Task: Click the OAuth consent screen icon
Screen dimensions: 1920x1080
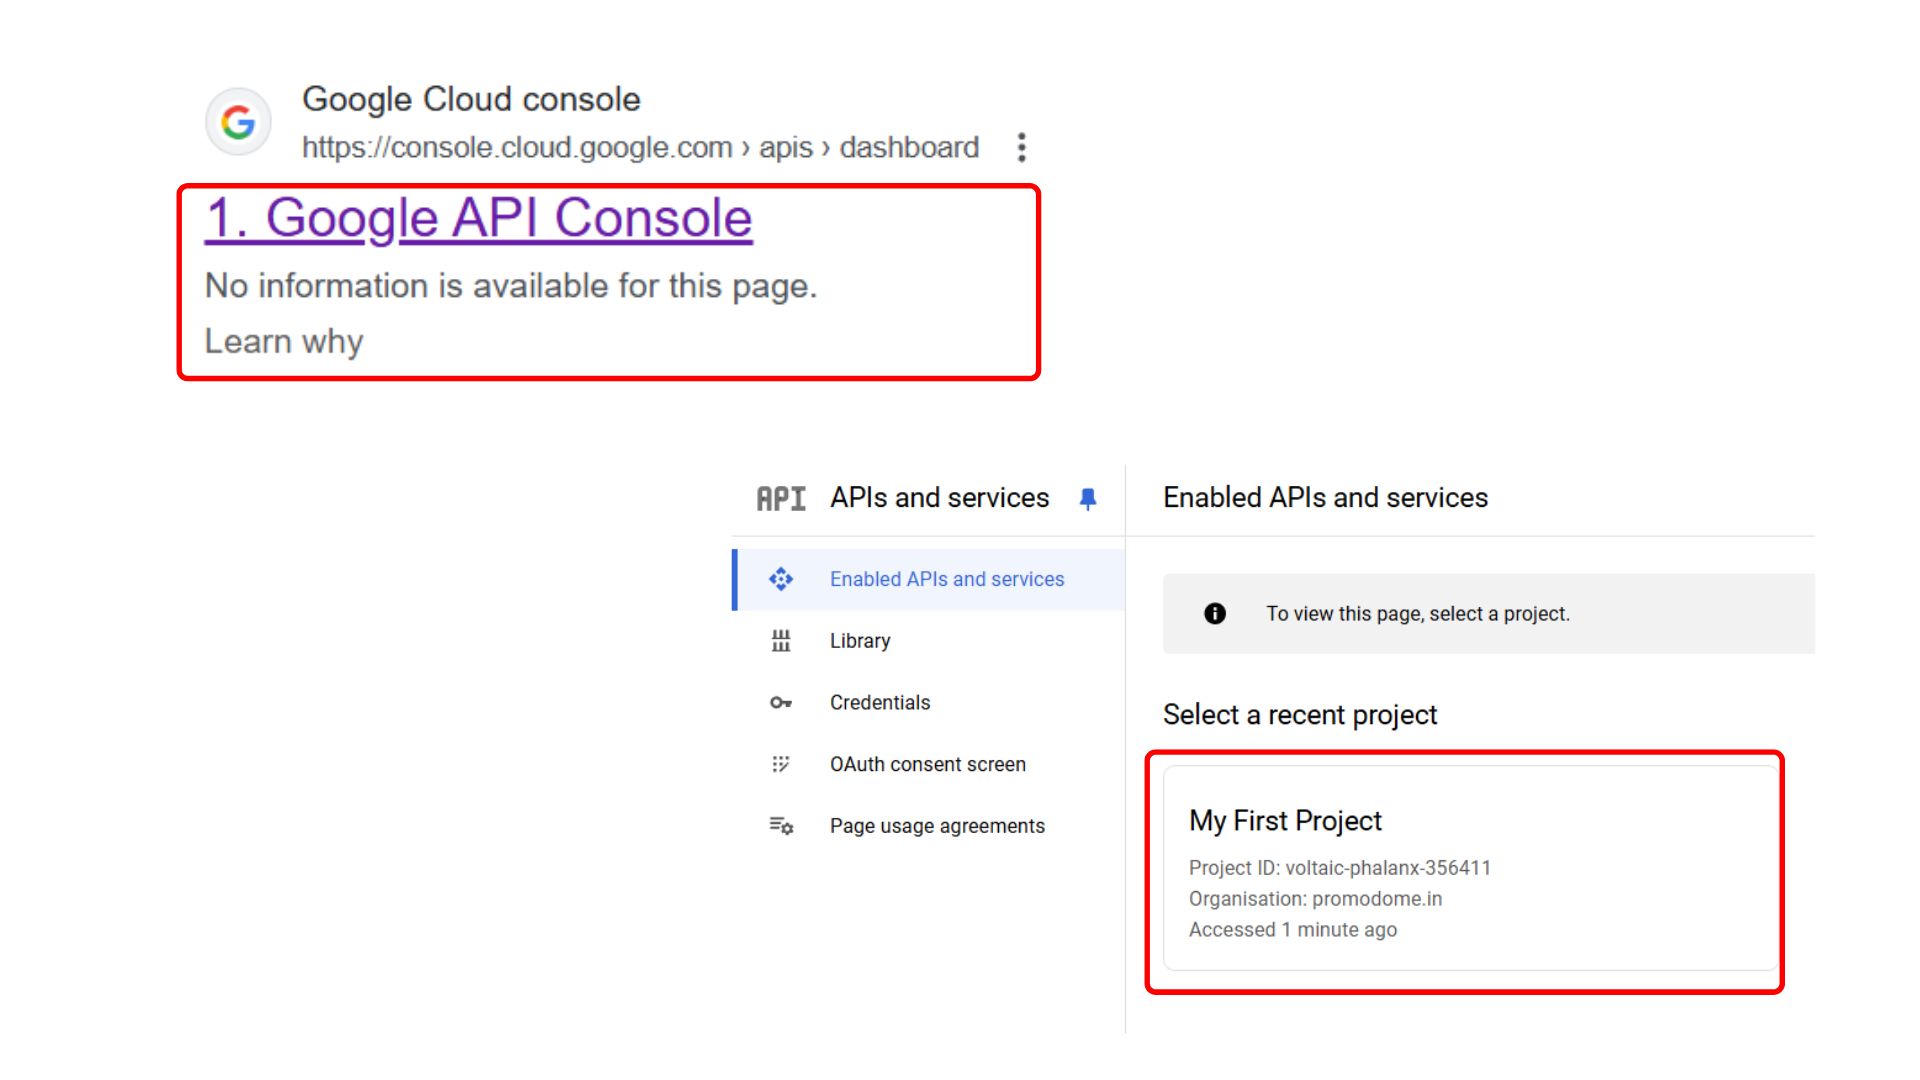Action: click(781, 764)
